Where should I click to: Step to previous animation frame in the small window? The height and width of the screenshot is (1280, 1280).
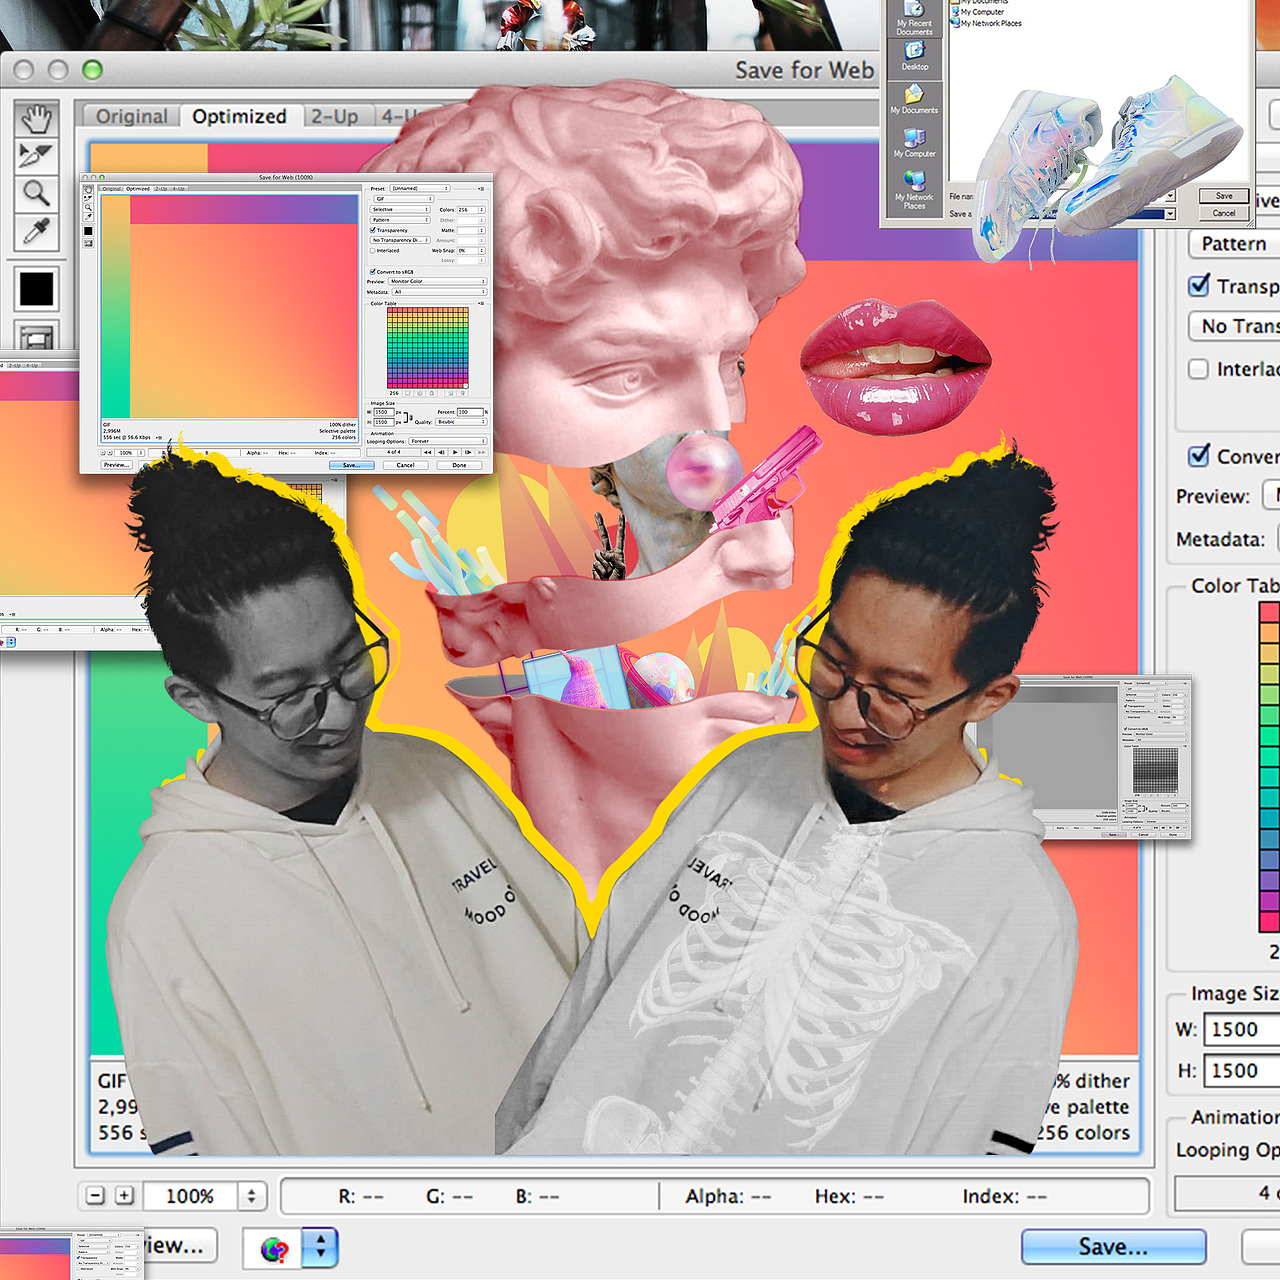coord(441,452)
